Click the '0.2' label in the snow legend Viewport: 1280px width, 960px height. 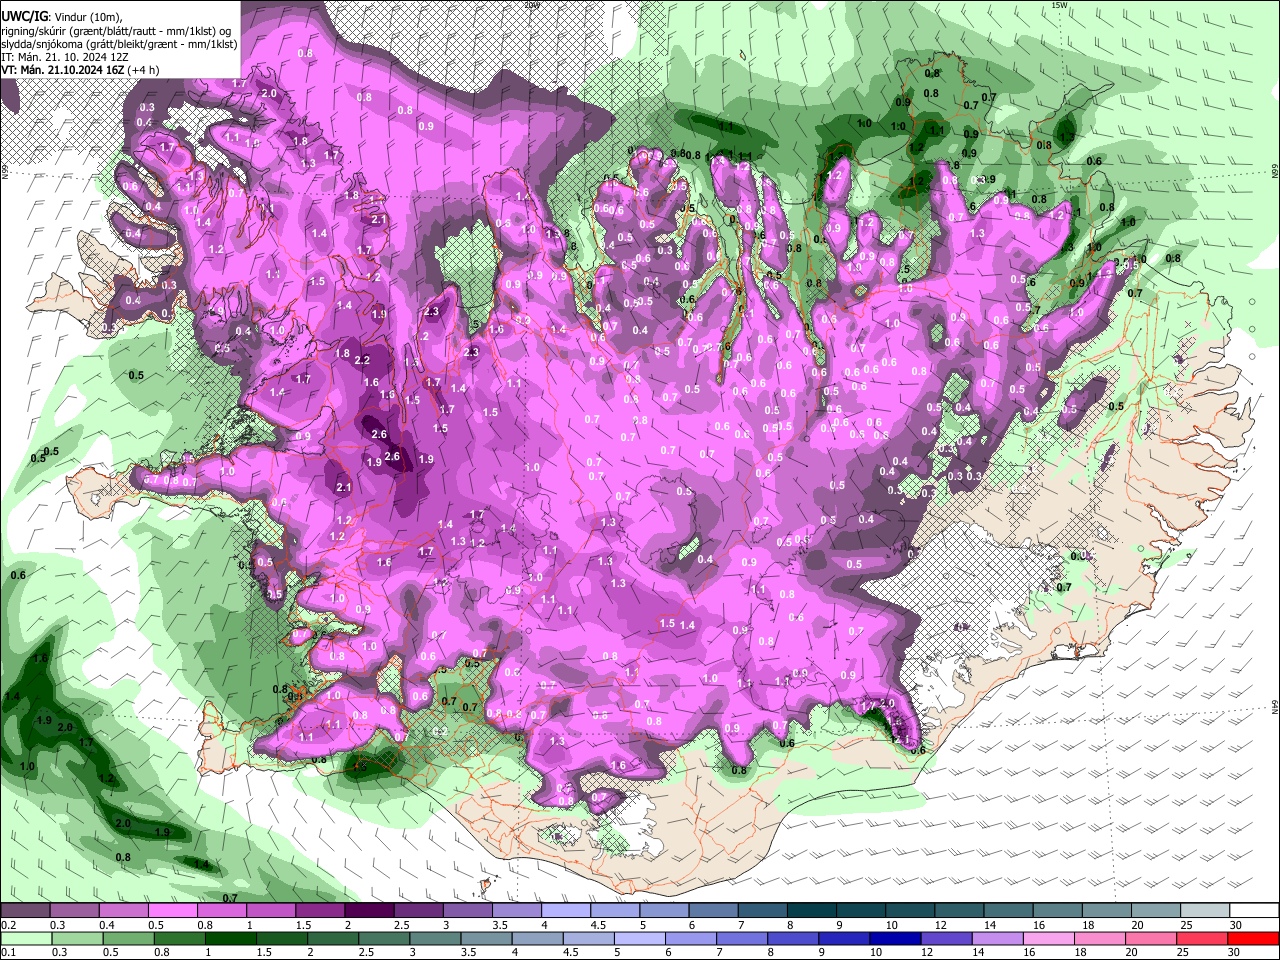click(9, 925)
